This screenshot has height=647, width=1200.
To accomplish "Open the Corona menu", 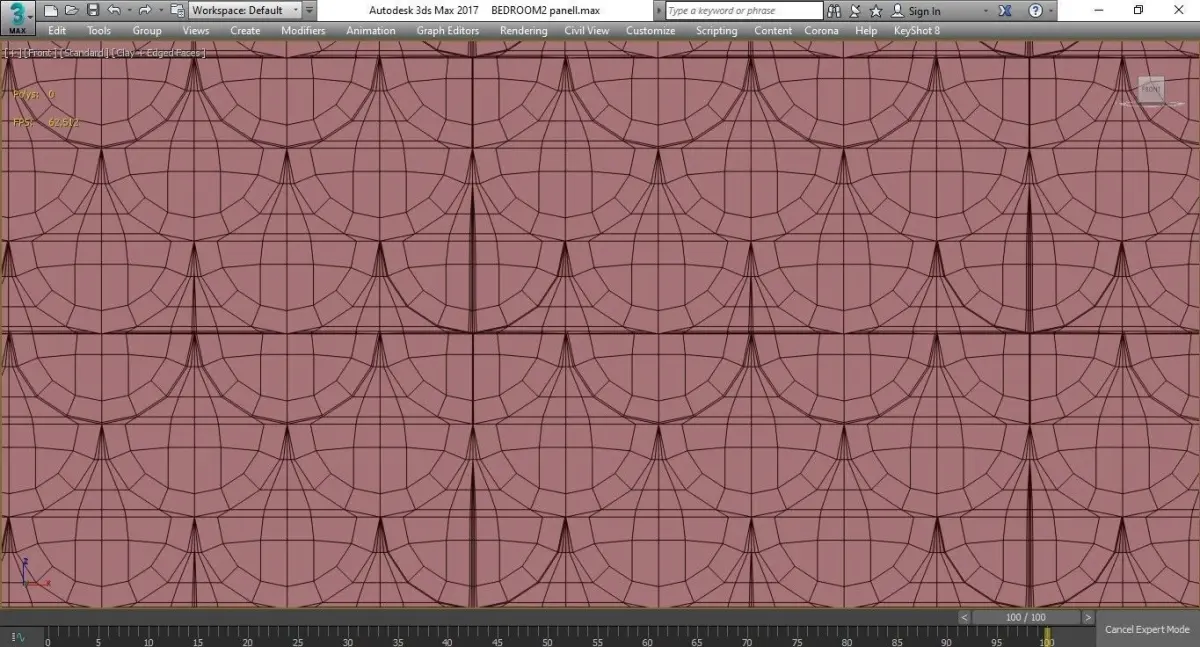I will pos(822,31).
